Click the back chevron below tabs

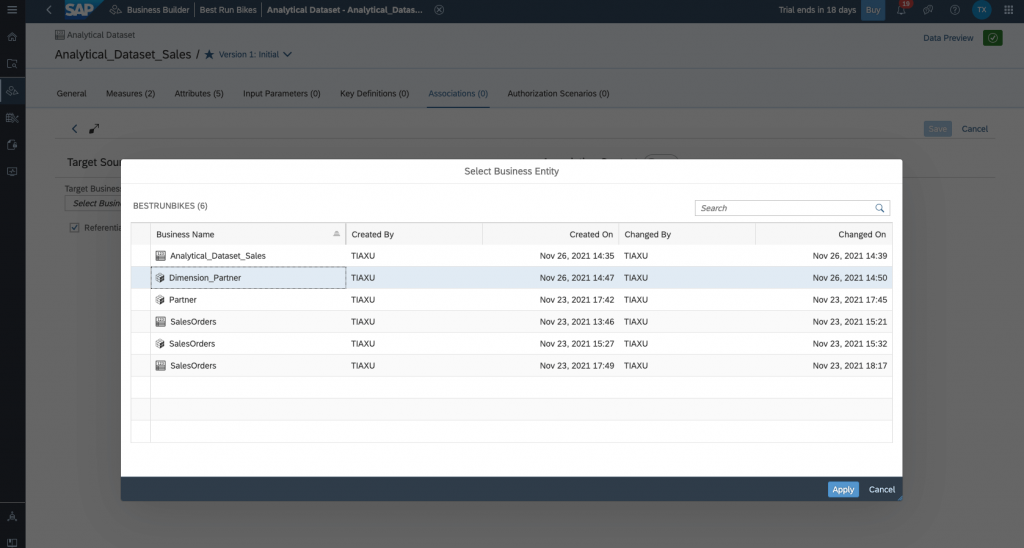point(74,129)
